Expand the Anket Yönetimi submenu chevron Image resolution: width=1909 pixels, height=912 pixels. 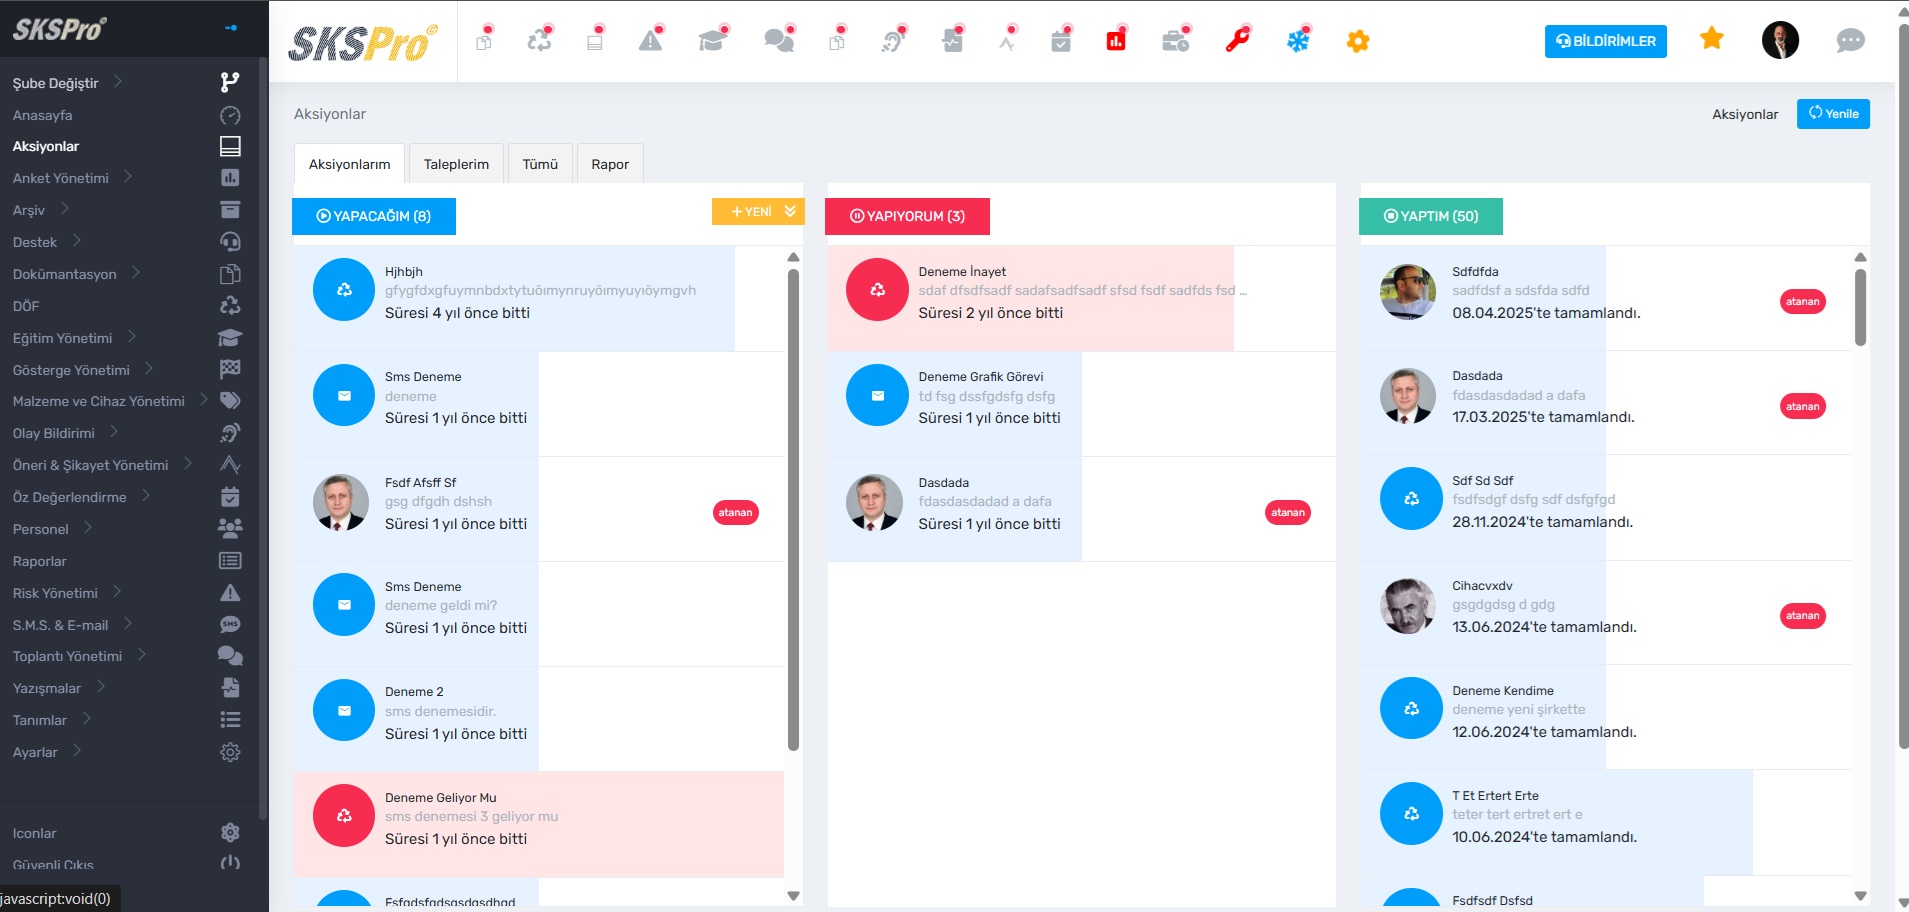pyautogui.click(x=128, y=177)
